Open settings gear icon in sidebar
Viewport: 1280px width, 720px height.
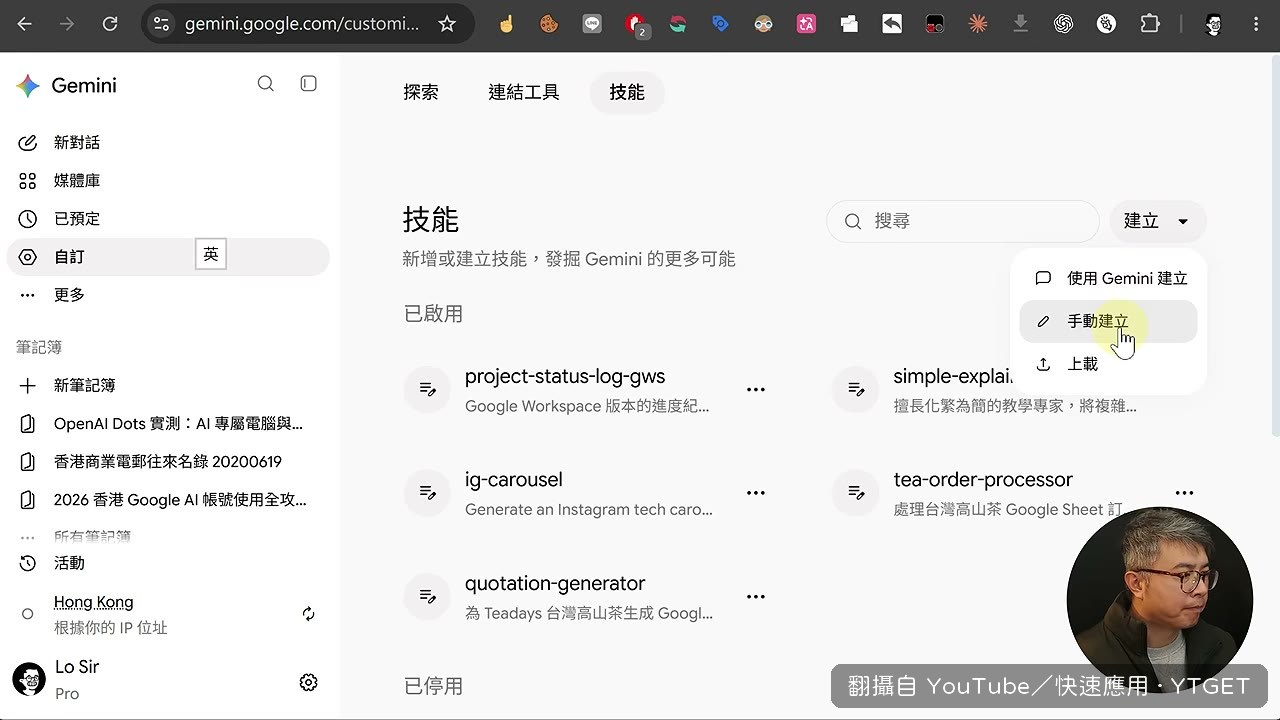[308, 682]
